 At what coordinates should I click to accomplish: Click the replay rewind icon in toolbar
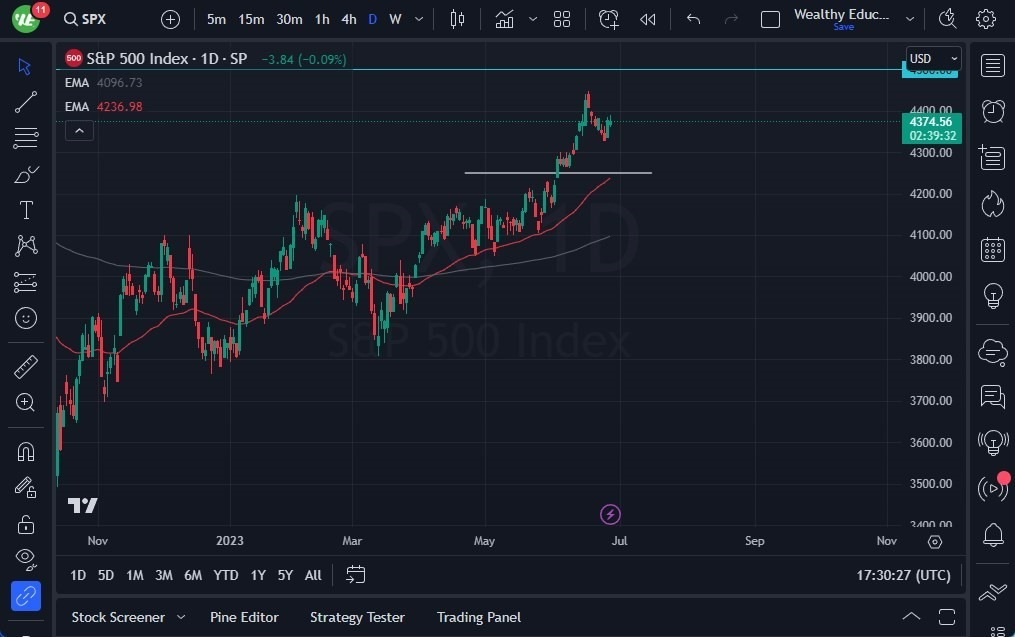coord(648,19)
